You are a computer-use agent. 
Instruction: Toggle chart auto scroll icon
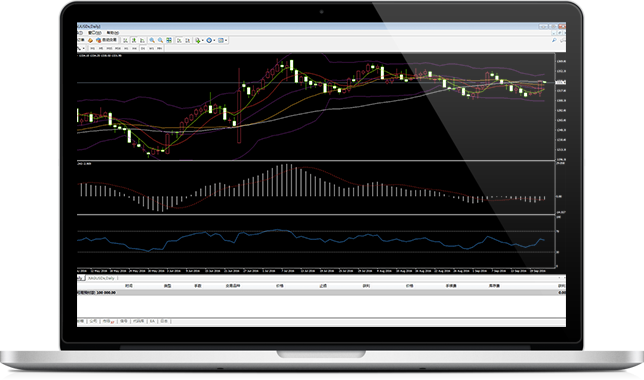(x=179, y=40)
